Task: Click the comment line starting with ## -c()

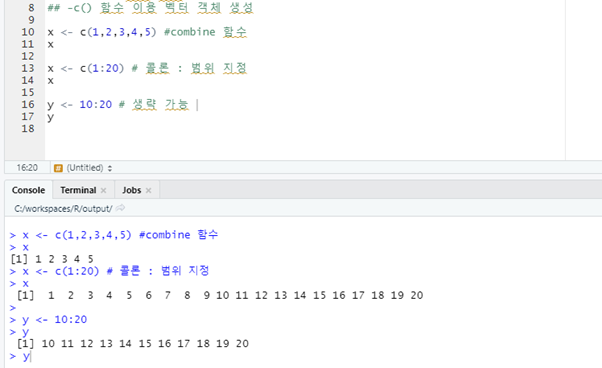Action: click(x=150, y=8)
